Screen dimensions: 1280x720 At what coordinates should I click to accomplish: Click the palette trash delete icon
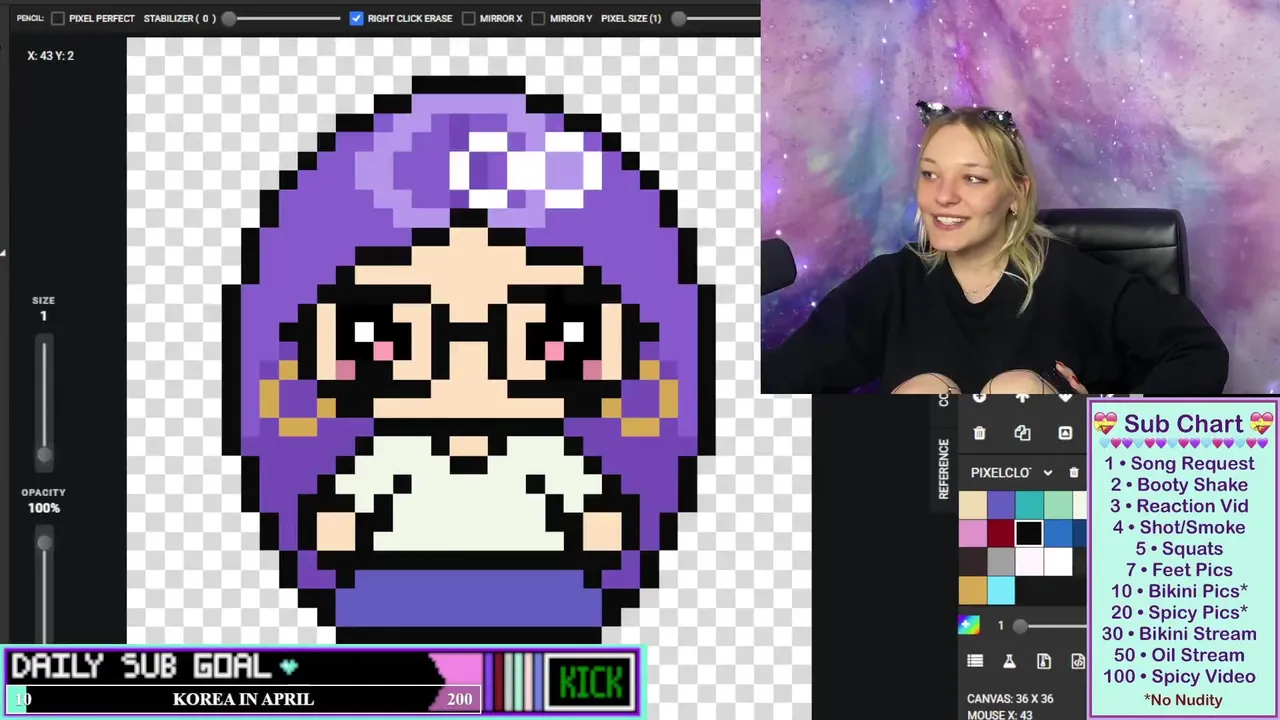click(1074, 472)
